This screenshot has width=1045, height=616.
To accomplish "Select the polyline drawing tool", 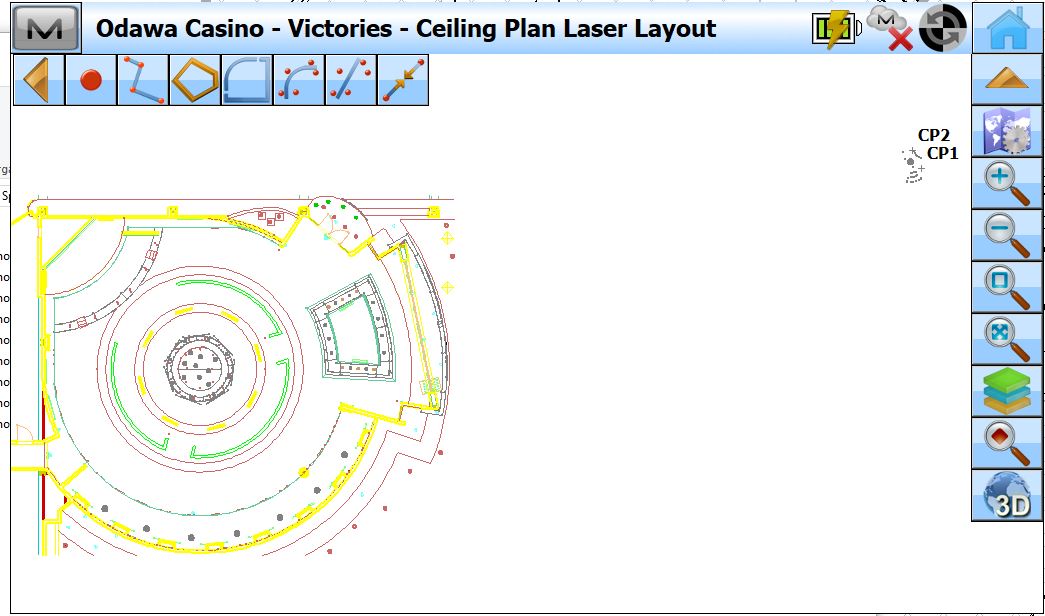I will pyautogui.click(x=143, y=78).
